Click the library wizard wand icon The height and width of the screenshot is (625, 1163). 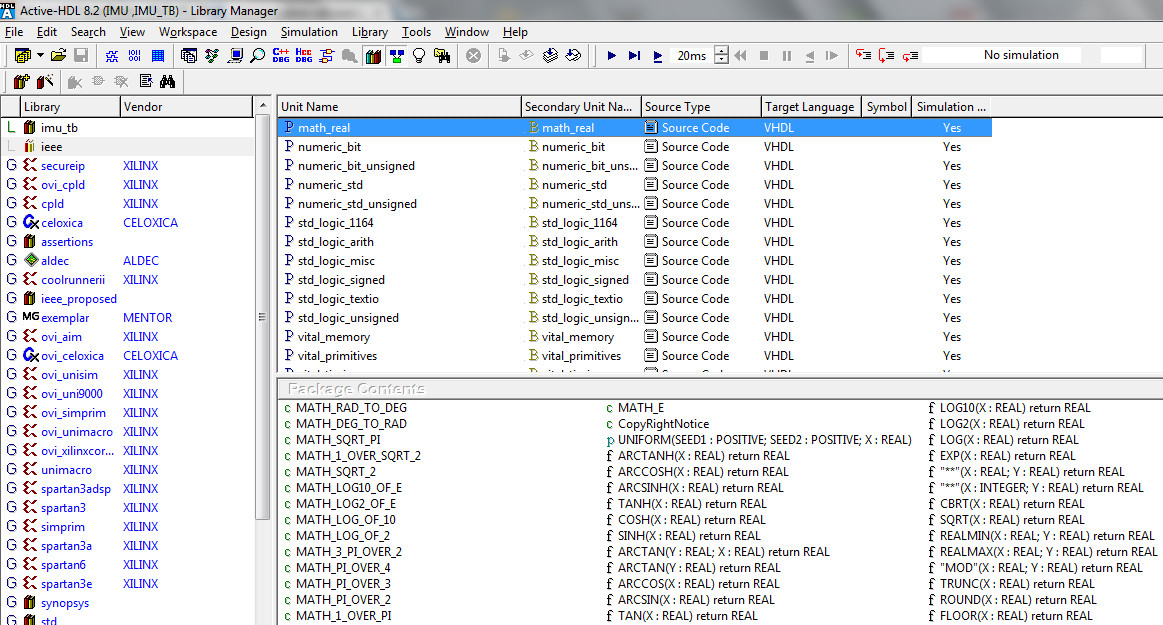pyautogui.click(x=45, y=82)
